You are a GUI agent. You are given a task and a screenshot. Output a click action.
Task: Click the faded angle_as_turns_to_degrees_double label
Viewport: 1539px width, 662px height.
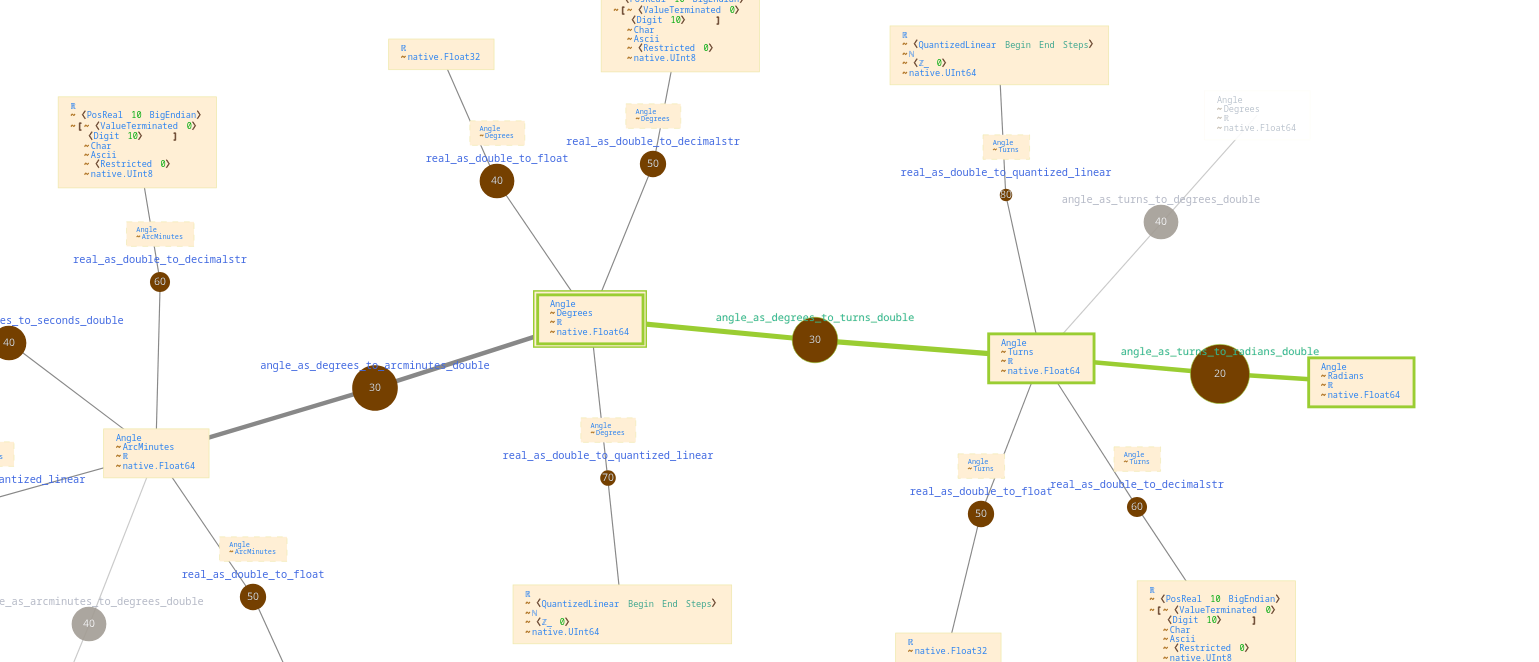(x=1160, y=200)
